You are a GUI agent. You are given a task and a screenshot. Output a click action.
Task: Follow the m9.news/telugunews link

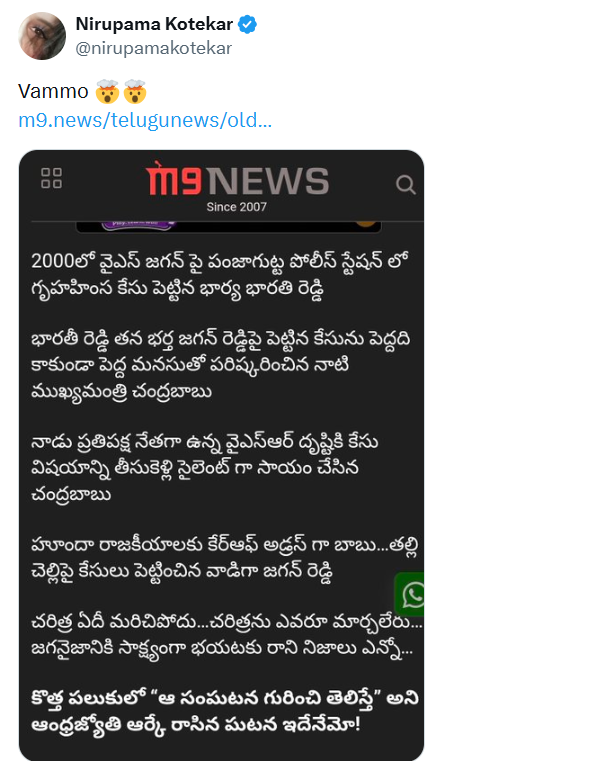[145, 120]
